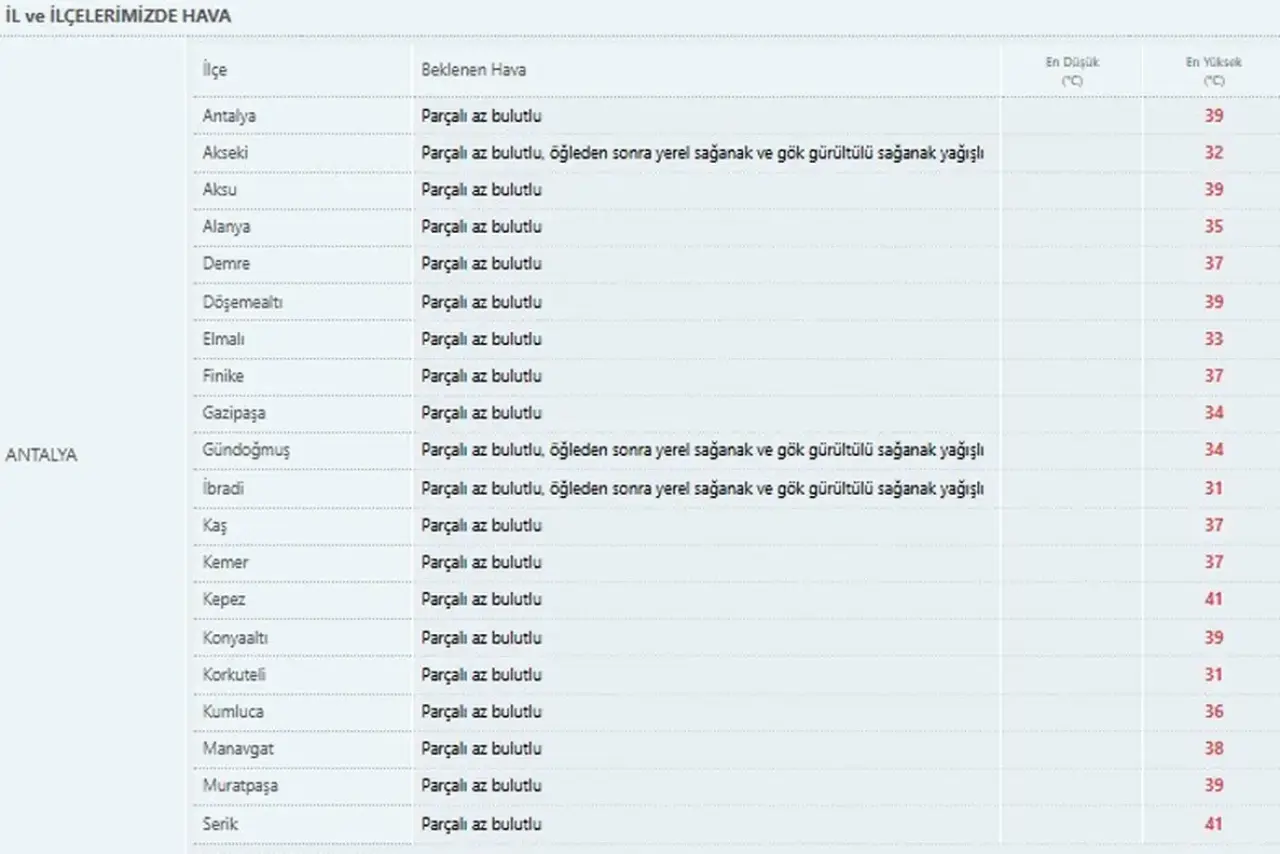
Task: Click the Serik district name
Action: 220,824
